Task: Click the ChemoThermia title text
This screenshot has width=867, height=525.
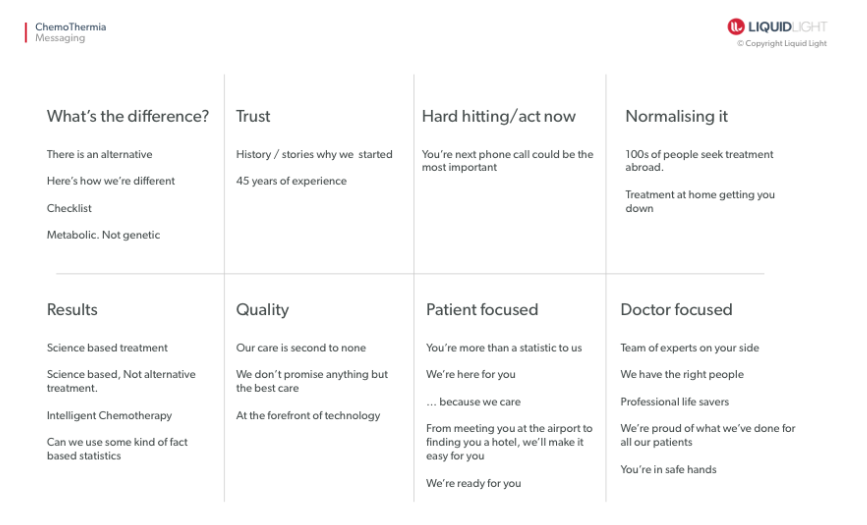Action: pos(70,27)
